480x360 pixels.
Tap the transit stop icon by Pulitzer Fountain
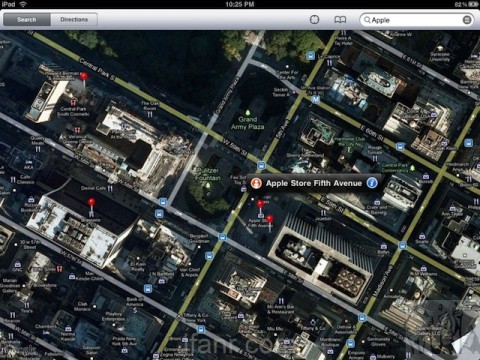[x=163, y=202]
